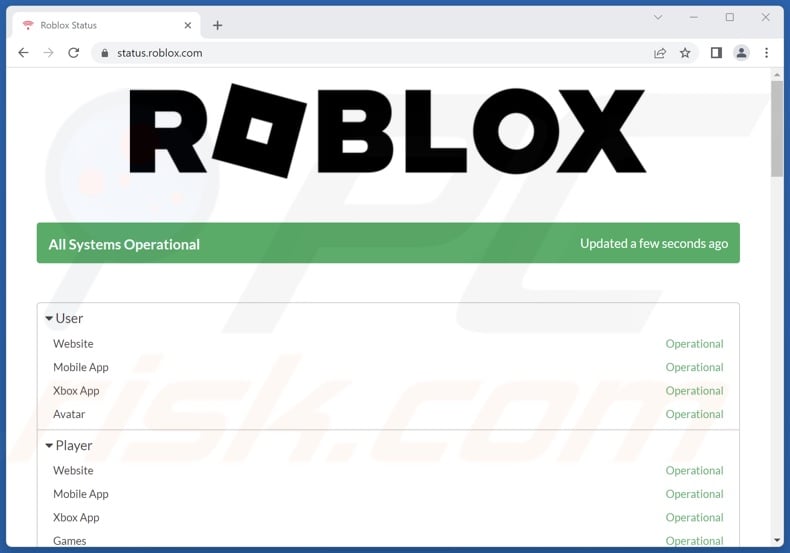Click the scrollbar down arrow
The width and height of the screenshot is (790, 553).
tap(777, 540)
